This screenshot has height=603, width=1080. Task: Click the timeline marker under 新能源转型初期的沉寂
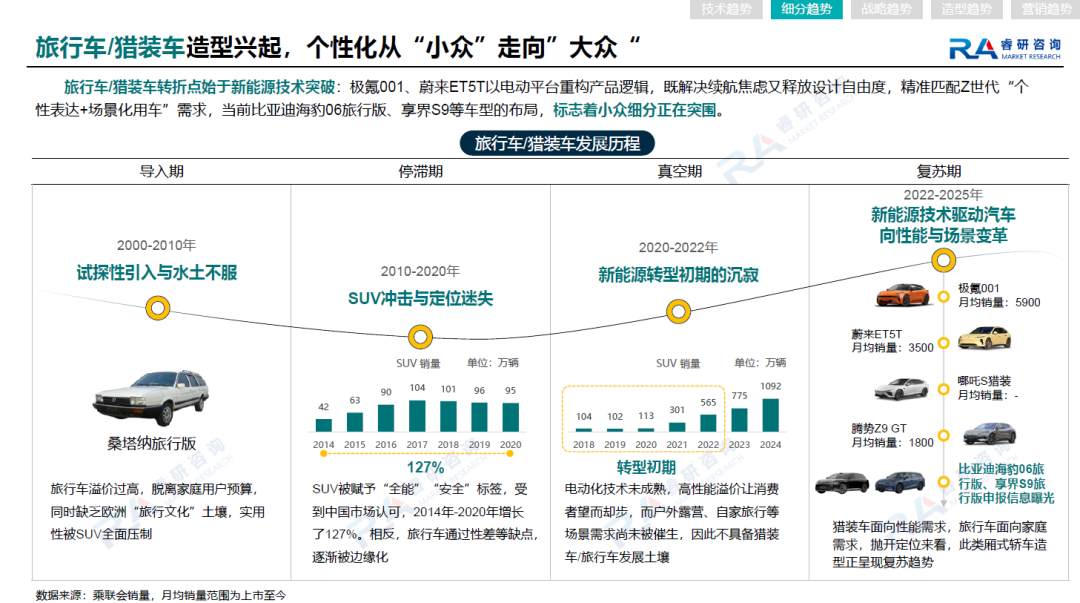678,311
